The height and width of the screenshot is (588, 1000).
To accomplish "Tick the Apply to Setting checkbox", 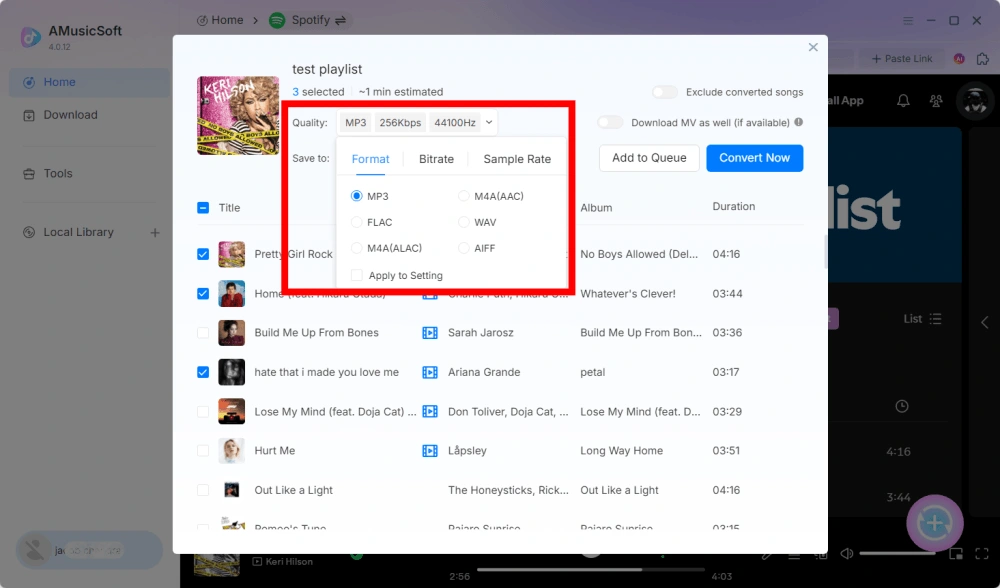I will click(357, 275).
